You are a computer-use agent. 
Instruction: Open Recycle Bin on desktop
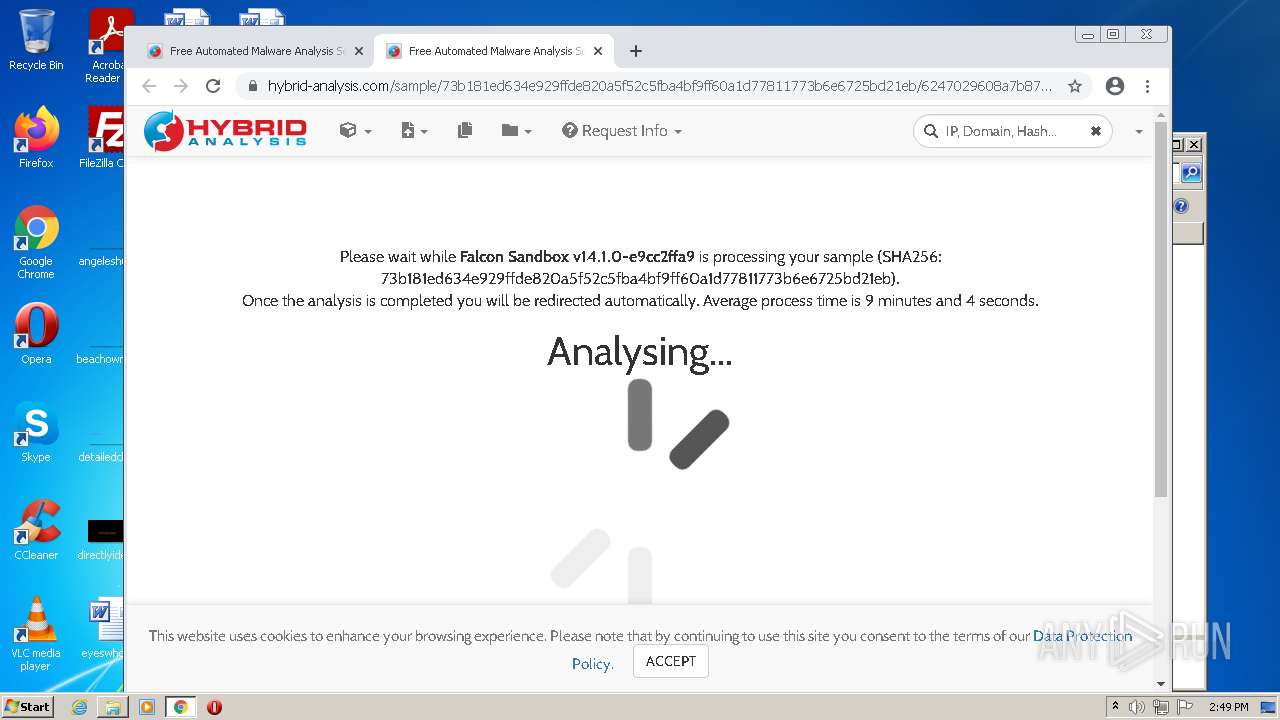tap(36, 40)
